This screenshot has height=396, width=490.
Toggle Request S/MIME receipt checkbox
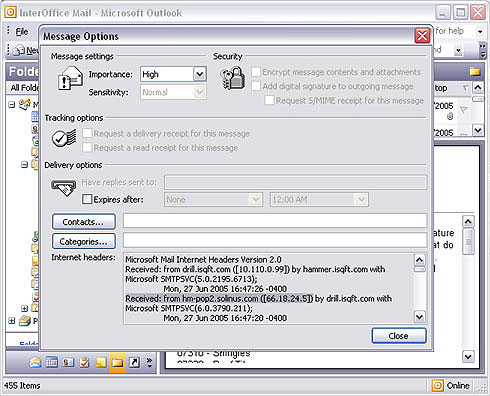coord(269,100)
